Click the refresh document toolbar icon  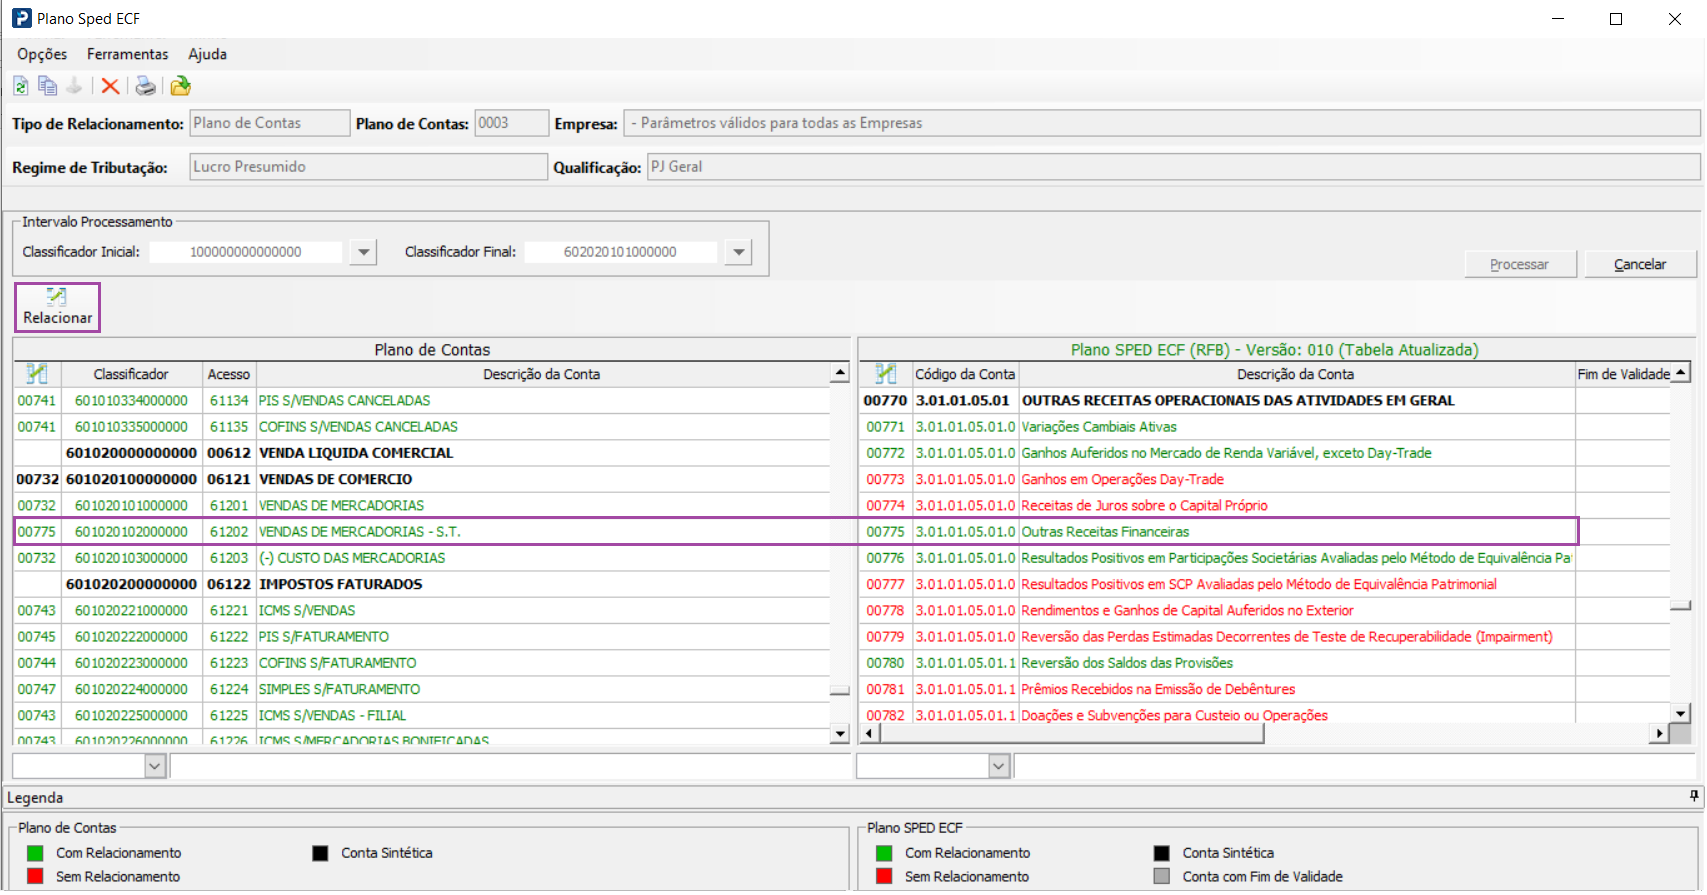[20, 86]
